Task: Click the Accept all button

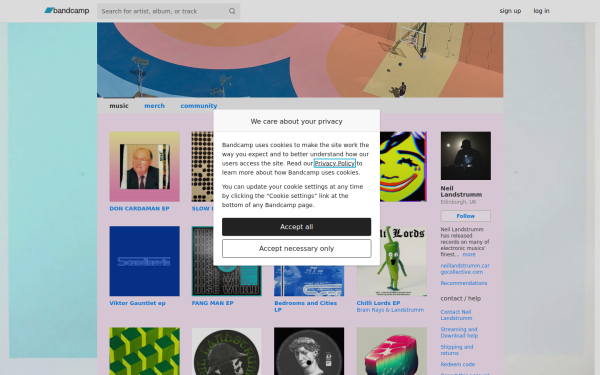Action: coord(296,227)
